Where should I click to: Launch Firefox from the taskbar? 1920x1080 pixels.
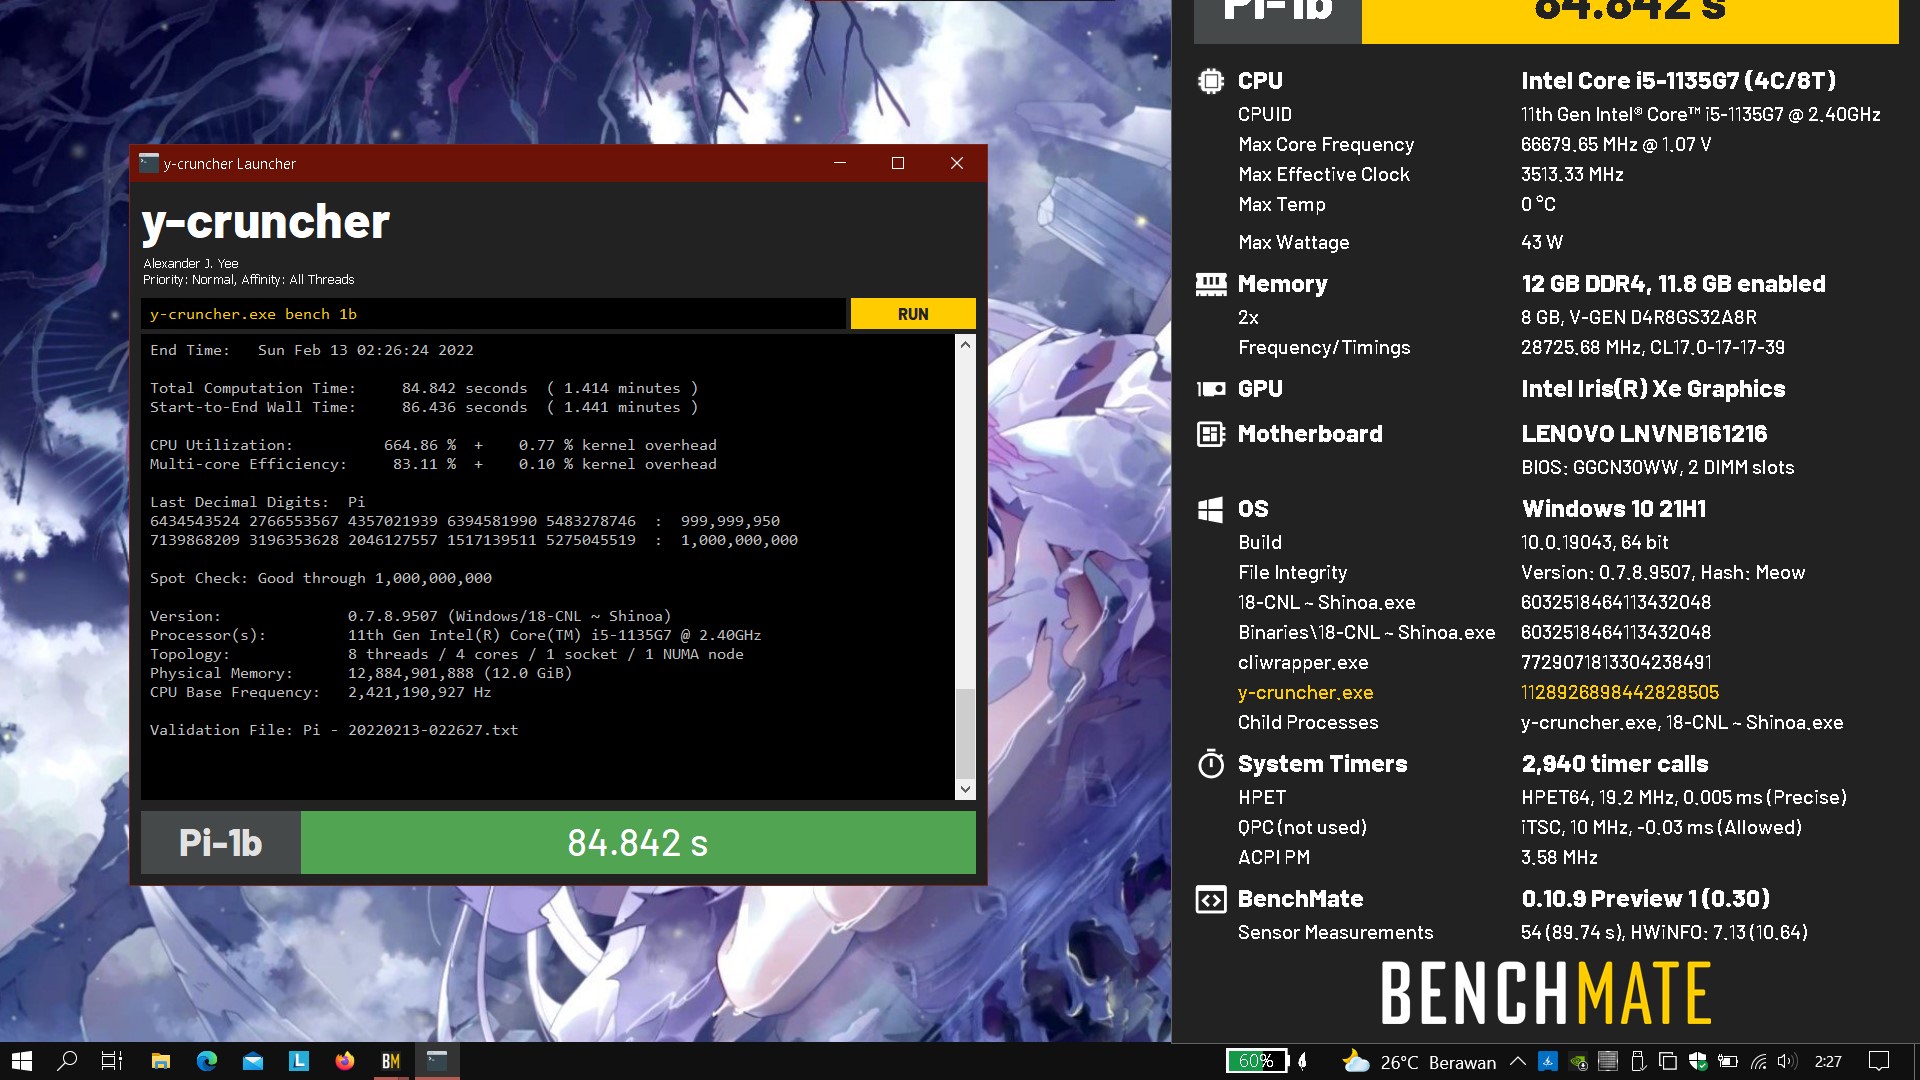[345, 1061]
